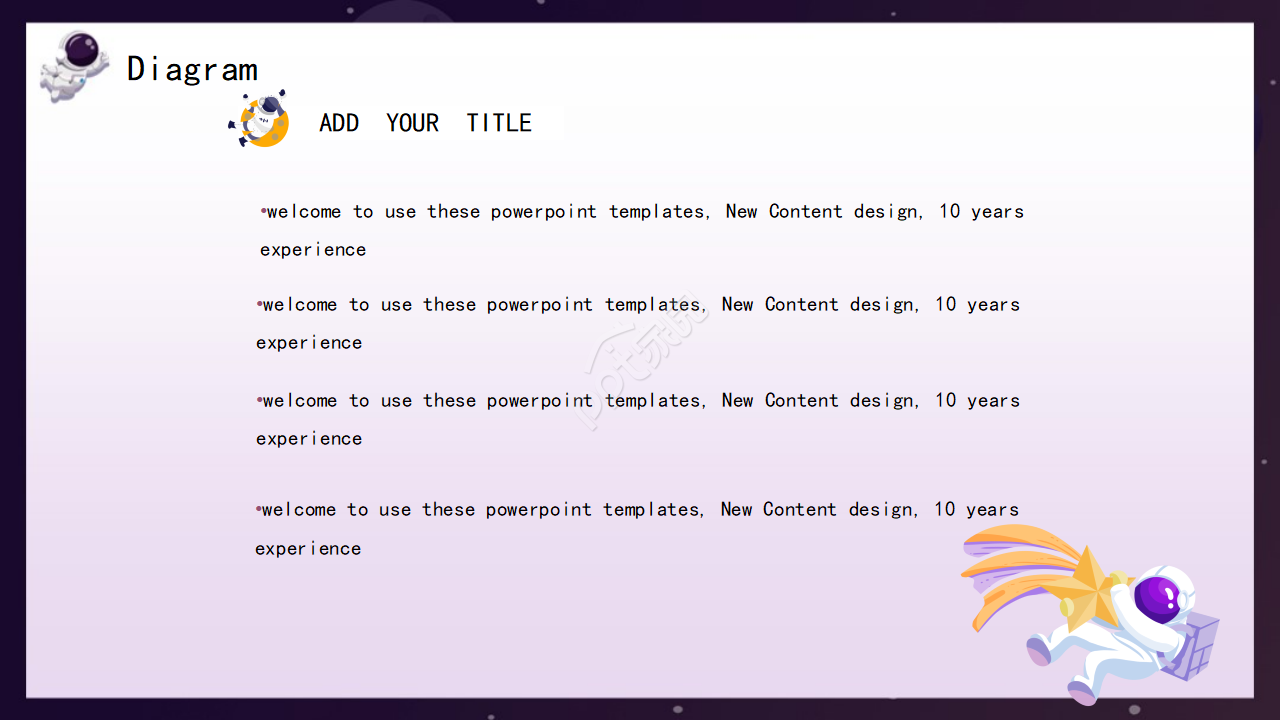
Task: Select the astronaut-on-moon icon next to ADD YOUR TITLE
Action: [259, 119]
